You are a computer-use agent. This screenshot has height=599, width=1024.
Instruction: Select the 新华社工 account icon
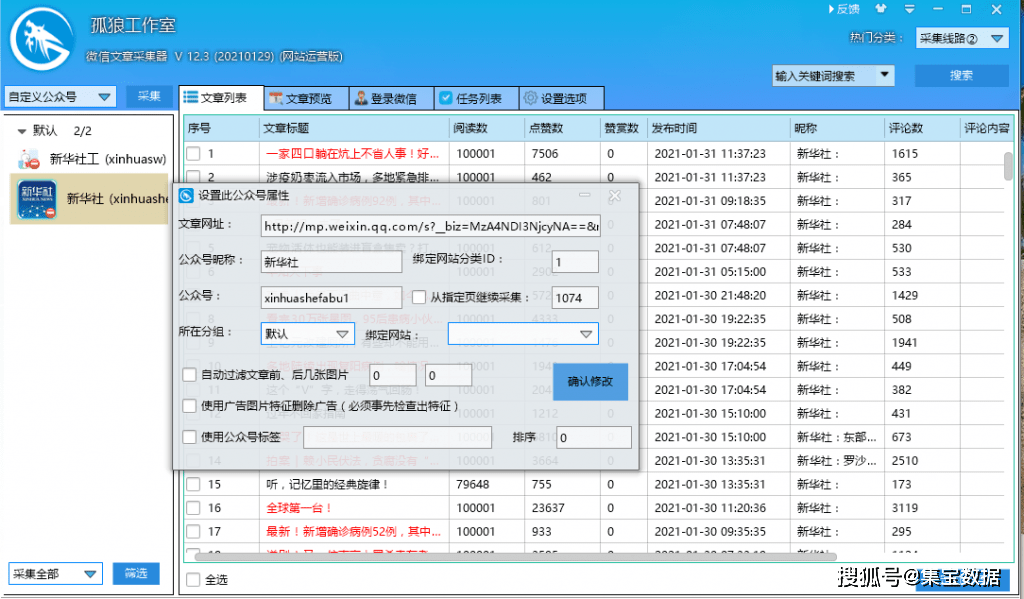[x=30, y=159]
